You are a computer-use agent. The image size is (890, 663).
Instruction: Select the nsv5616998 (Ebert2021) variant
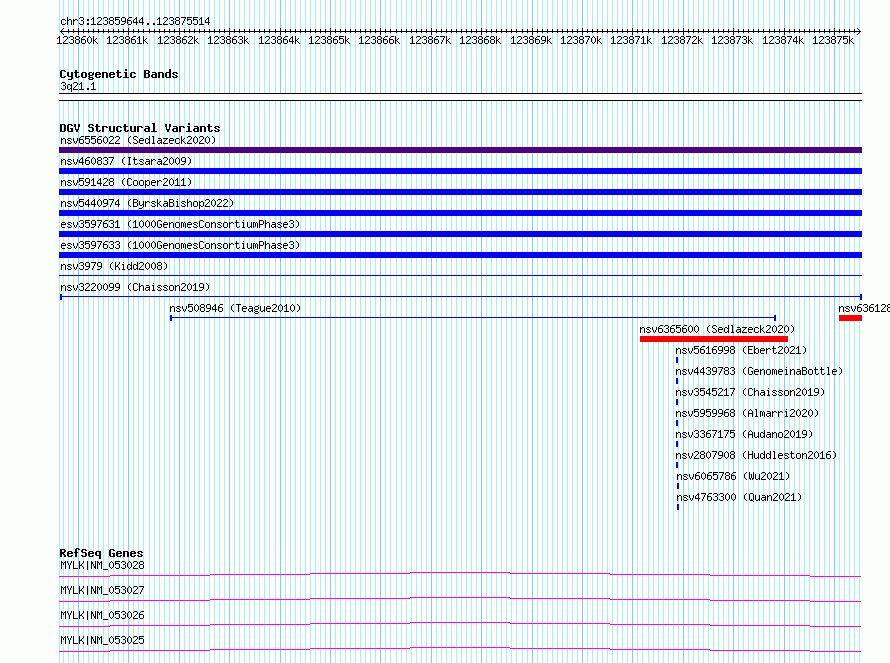(x=741, y=350)
